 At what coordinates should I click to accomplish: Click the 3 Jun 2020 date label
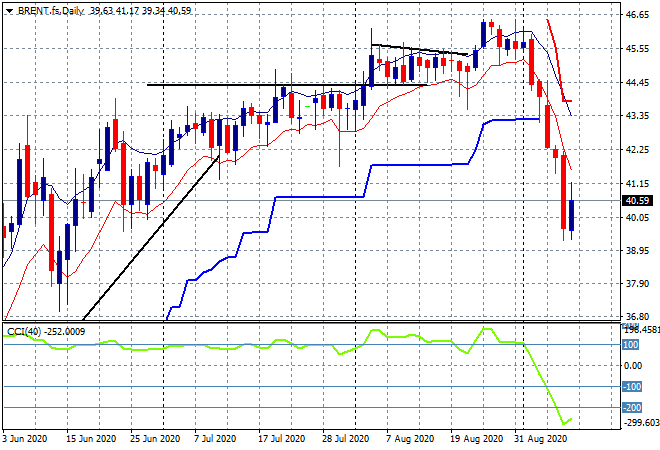[25, 439]
